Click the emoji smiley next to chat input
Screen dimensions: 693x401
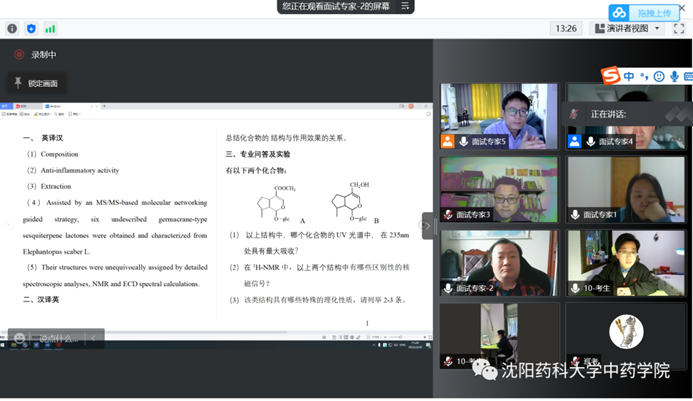pos(19,338)
